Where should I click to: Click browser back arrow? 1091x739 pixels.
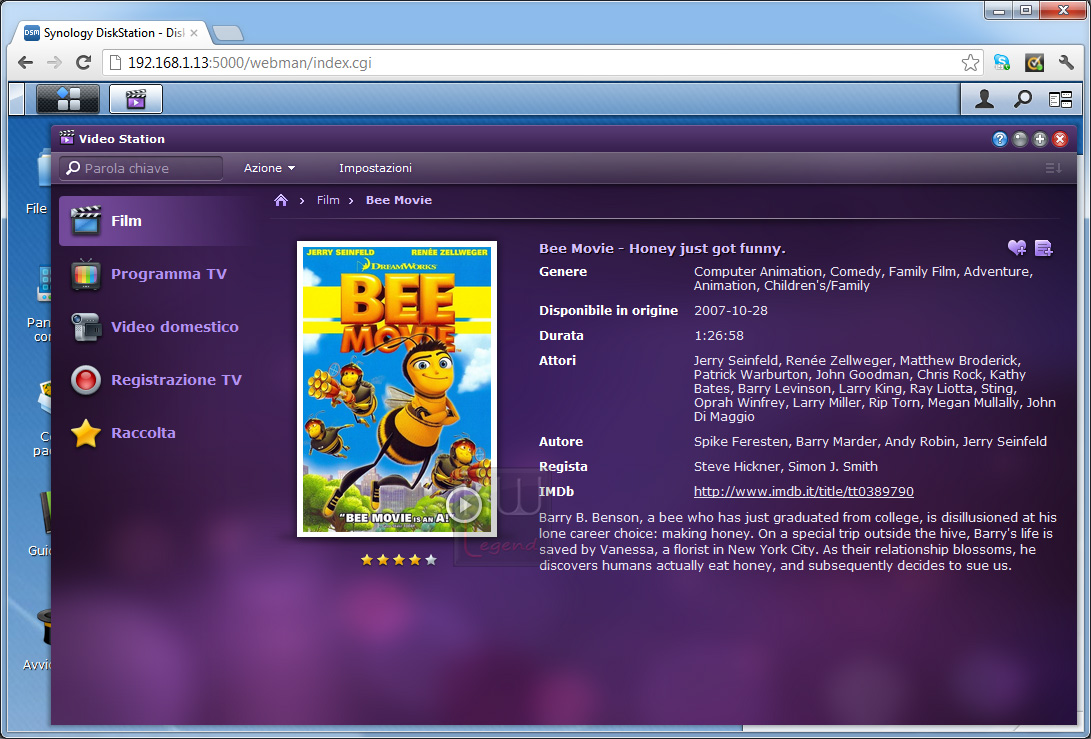point(26,63)
